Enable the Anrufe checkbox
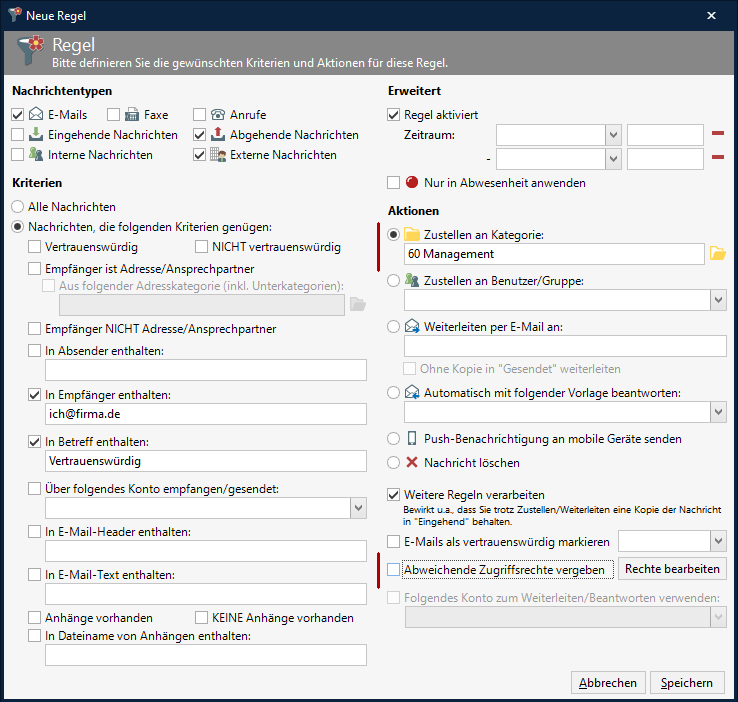Screen dimensions: 738x702 [x=200, y=114]
